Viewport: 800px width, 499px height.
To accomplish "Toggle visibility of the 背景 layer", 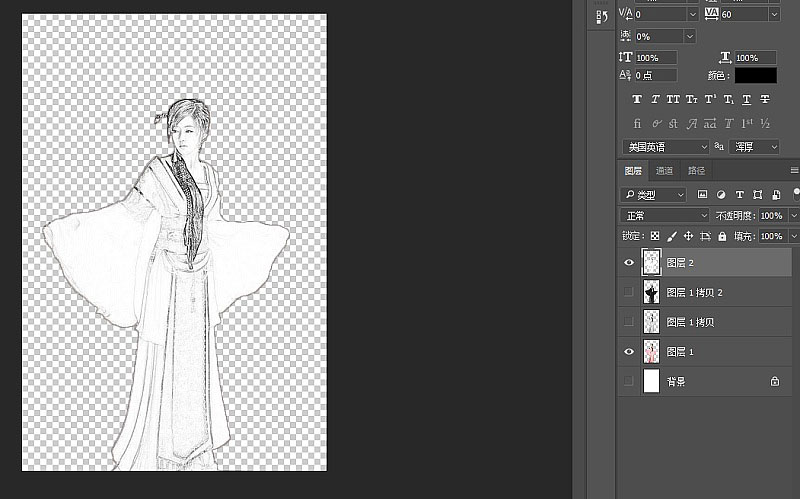I will coord(629,381).
